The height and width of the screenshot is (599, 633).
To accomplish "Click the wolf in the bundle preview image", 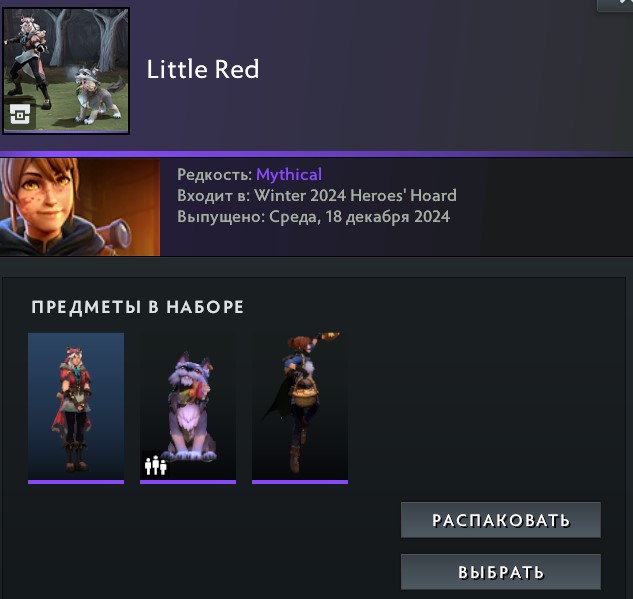I will 99,96.
